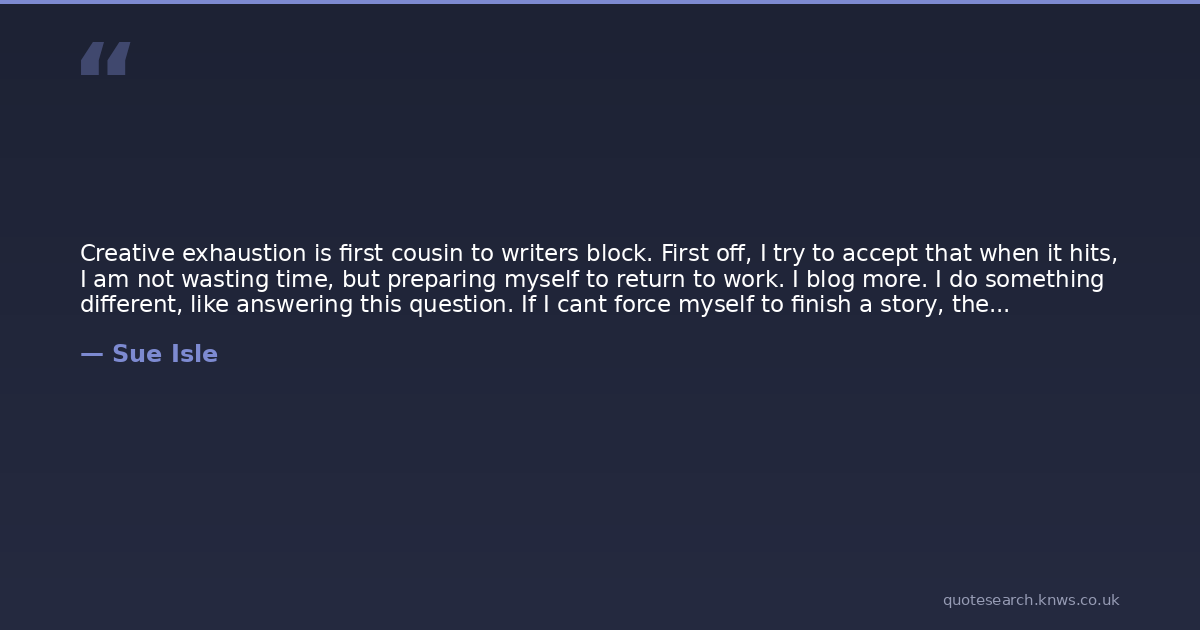Click the author name Sue Isle
Viewport: 1200px width, 630px height.
click(x=165, y=354)
